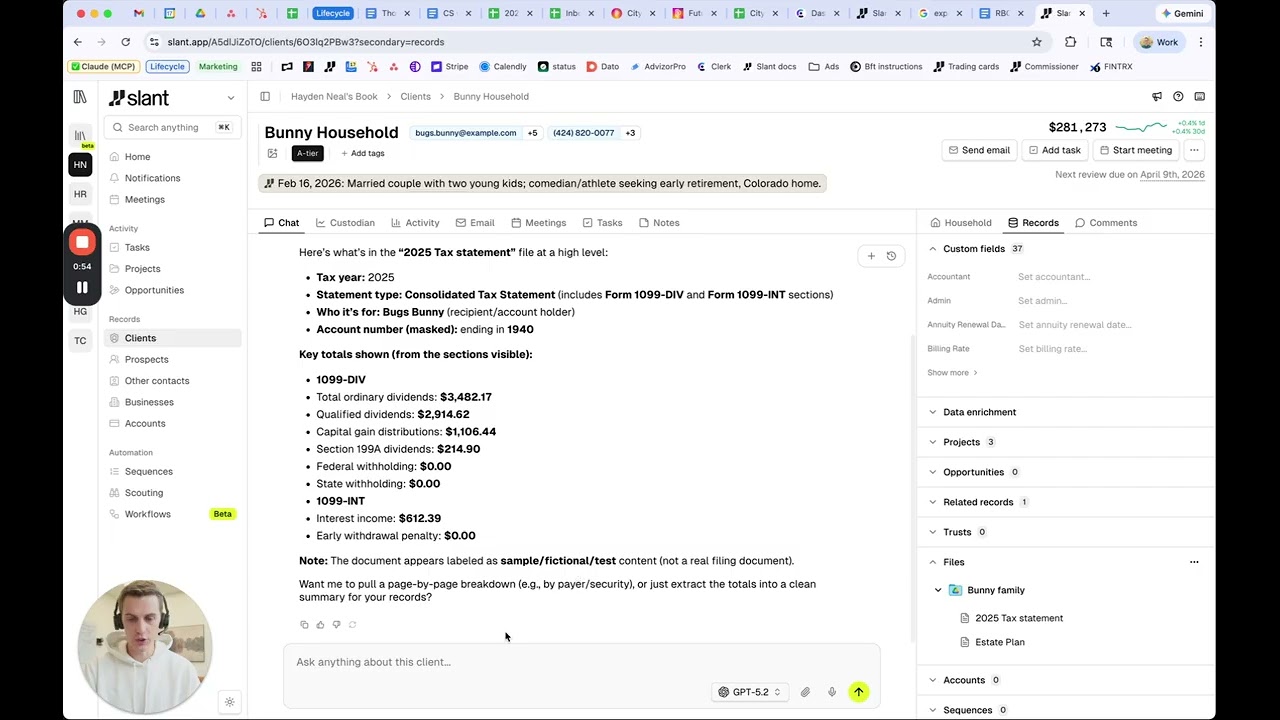Screen dimensions: 1280x720
Task: Go back in browser
Action: coord(77,42)
